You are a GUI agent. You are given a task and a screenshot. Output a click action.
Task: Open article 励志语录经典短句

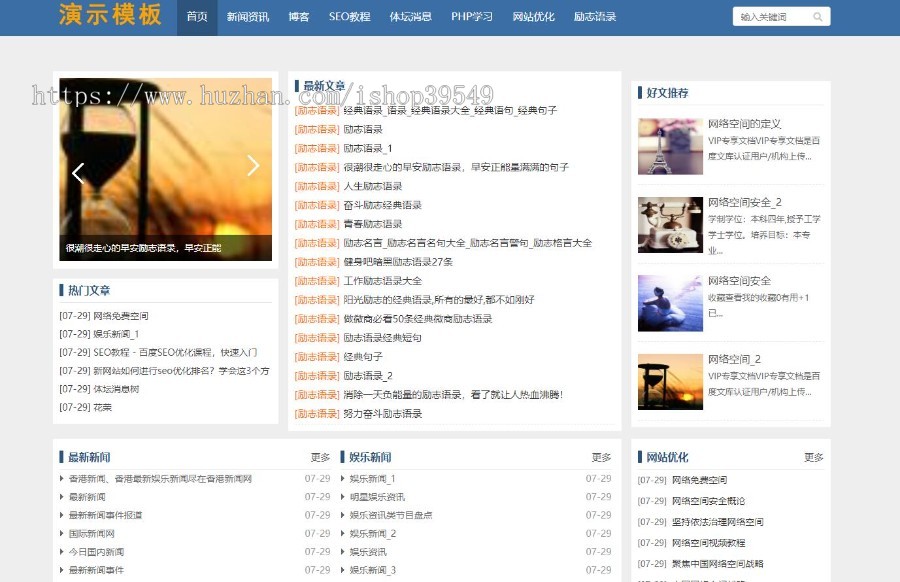click(x=382, y=338)
